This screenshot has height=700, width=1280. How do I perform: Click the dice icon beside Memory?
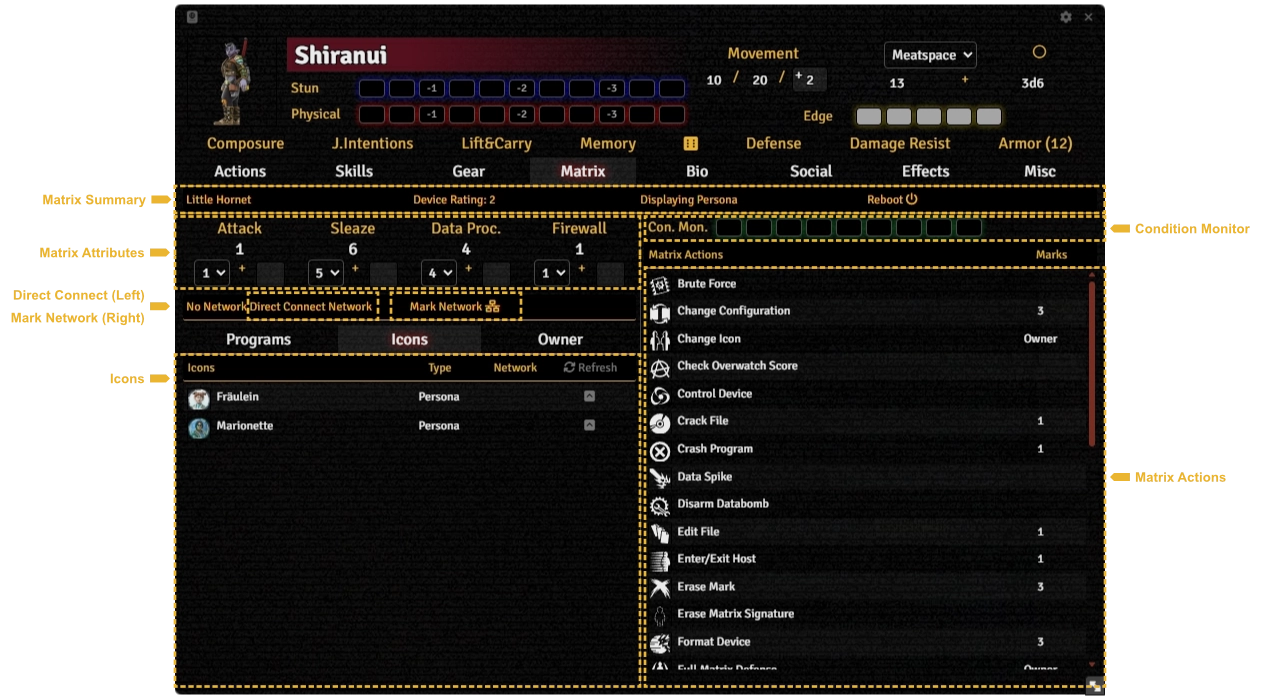(x=690, y=144)
